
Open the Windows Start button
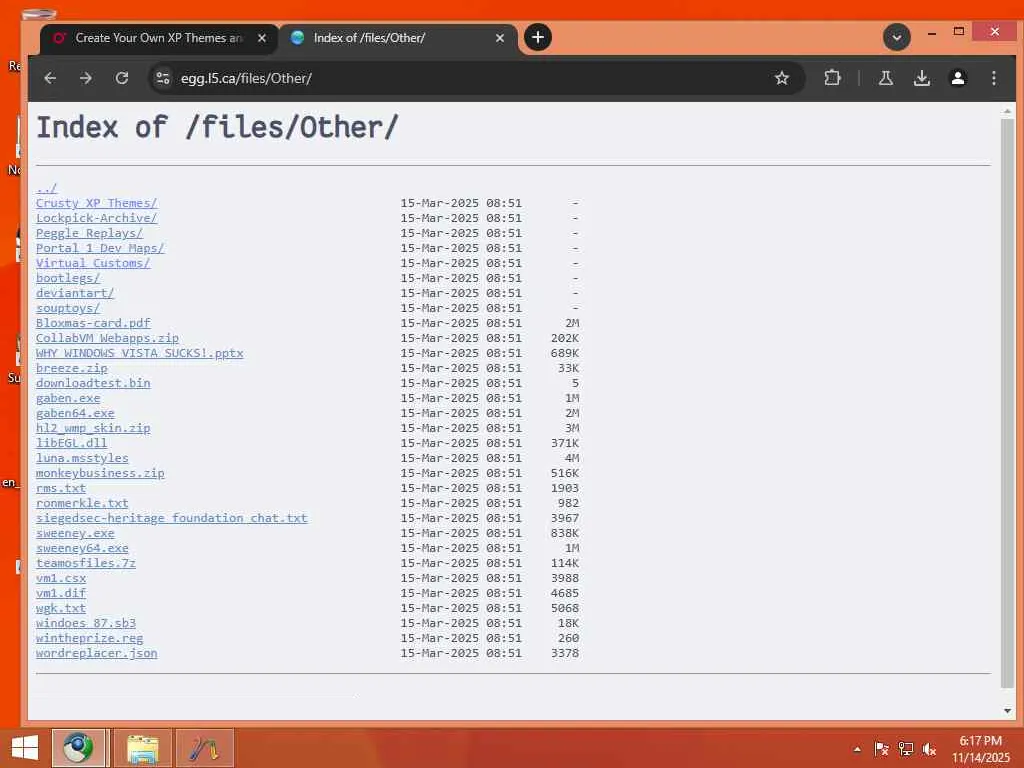pyautogui.click(x=25, y=748)
